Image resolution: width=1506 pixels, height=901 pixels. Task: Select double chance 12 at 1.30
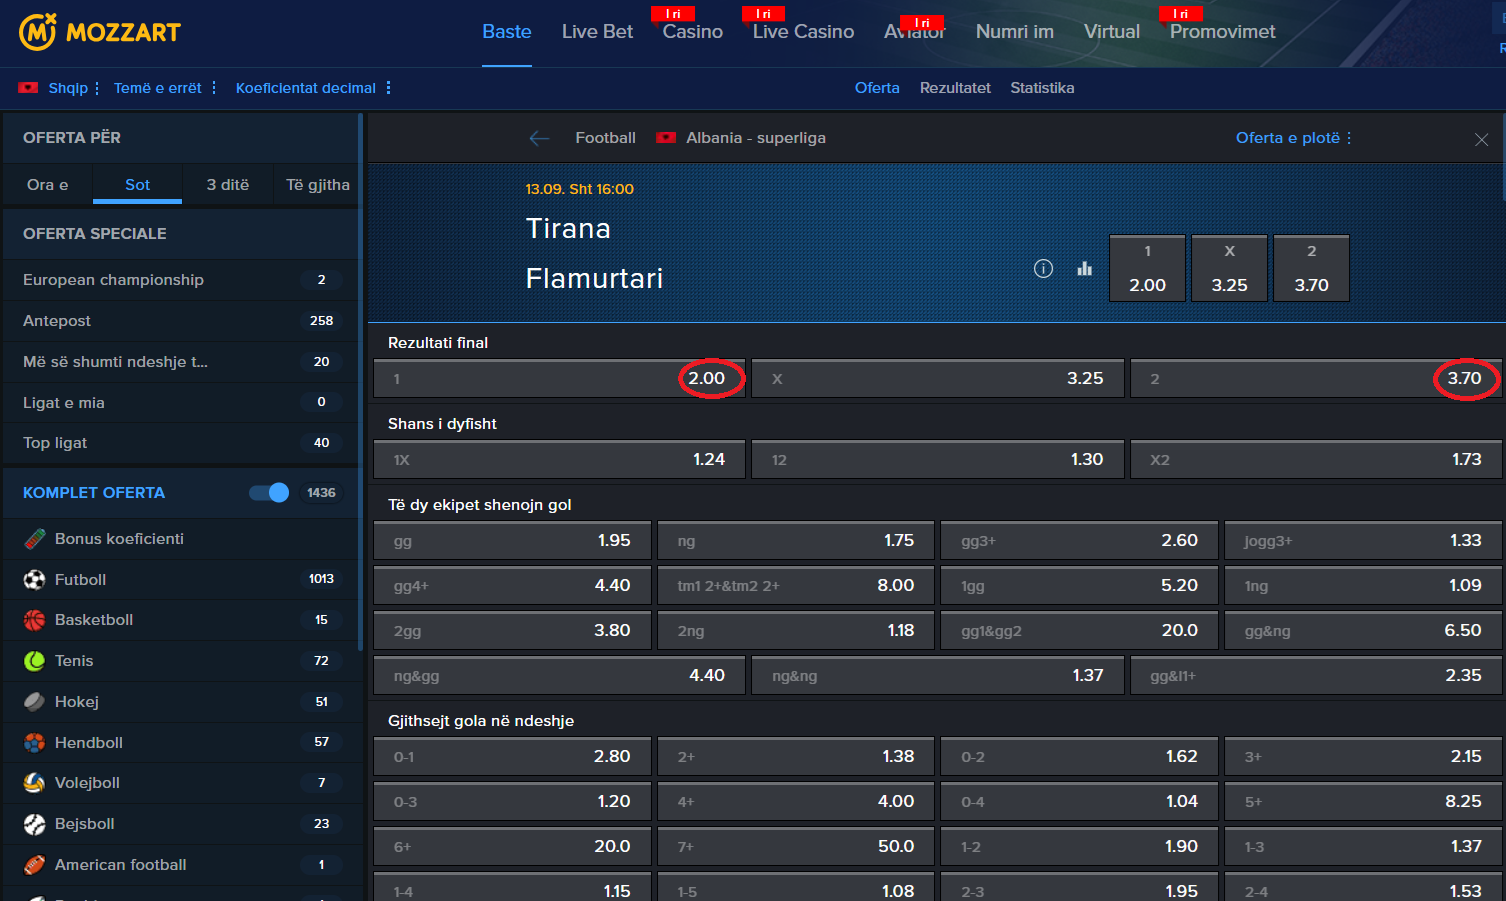coord(937,460)
